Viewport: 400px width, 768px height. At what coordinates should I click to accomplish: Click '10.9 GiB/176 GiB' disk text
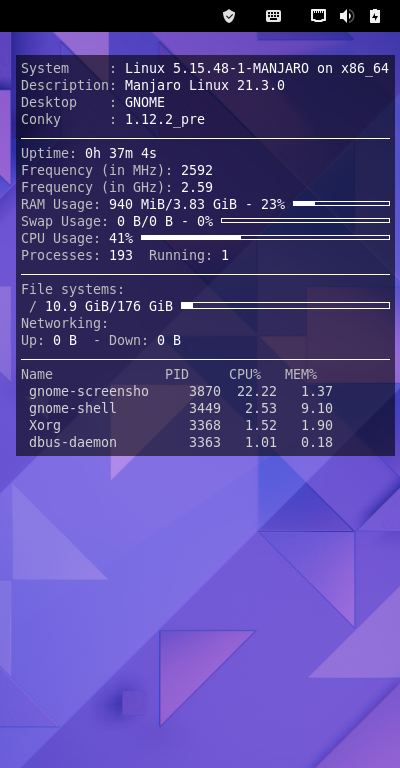(109, 307)
